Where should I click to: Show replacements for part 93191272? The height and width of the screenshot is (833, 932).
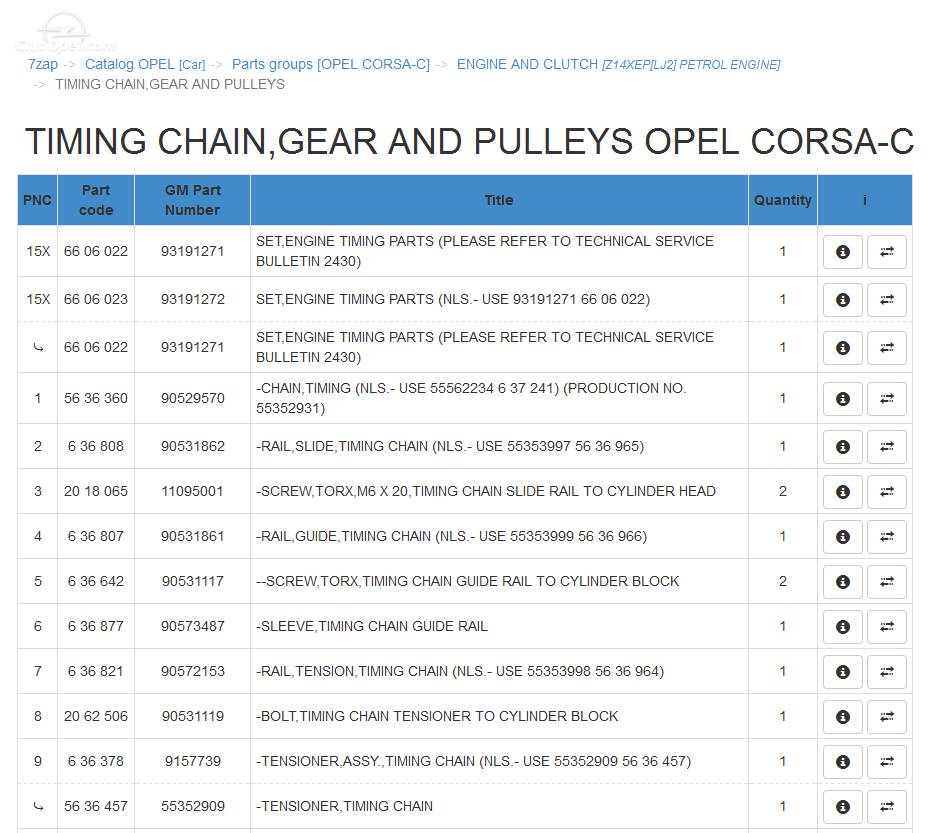coord(886,300)
